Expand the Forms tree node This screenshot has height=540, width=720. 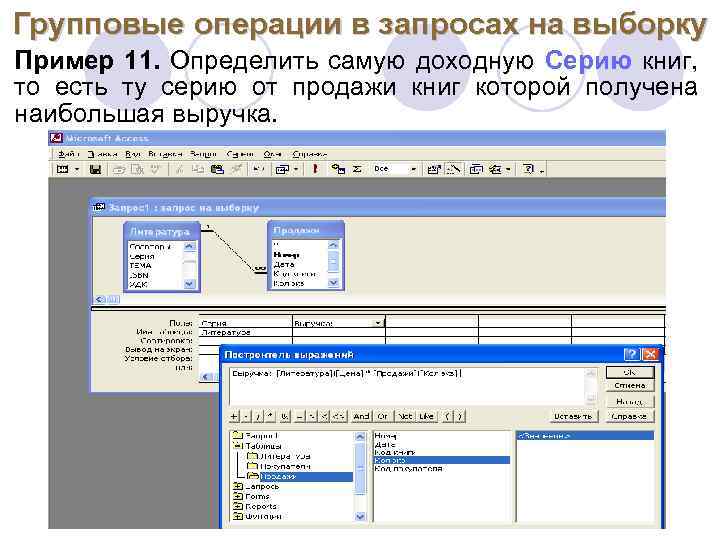237,496
